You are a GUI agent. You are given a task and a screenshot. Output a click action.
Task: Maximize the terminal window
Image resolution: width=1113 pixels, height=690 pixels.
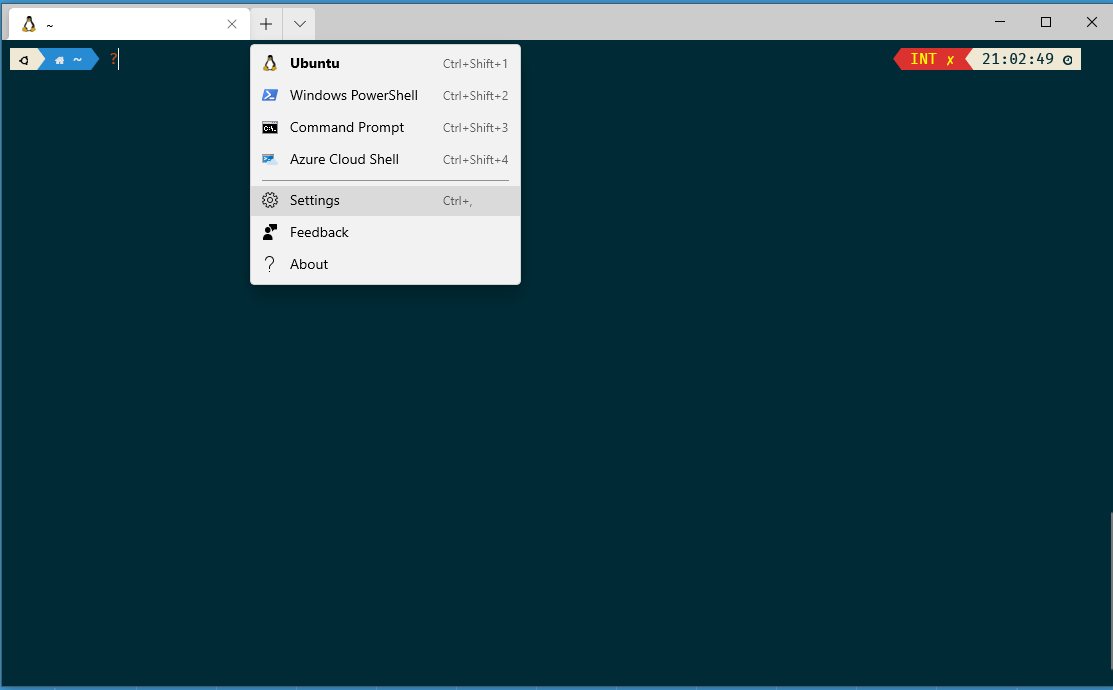click(1046, 22)
